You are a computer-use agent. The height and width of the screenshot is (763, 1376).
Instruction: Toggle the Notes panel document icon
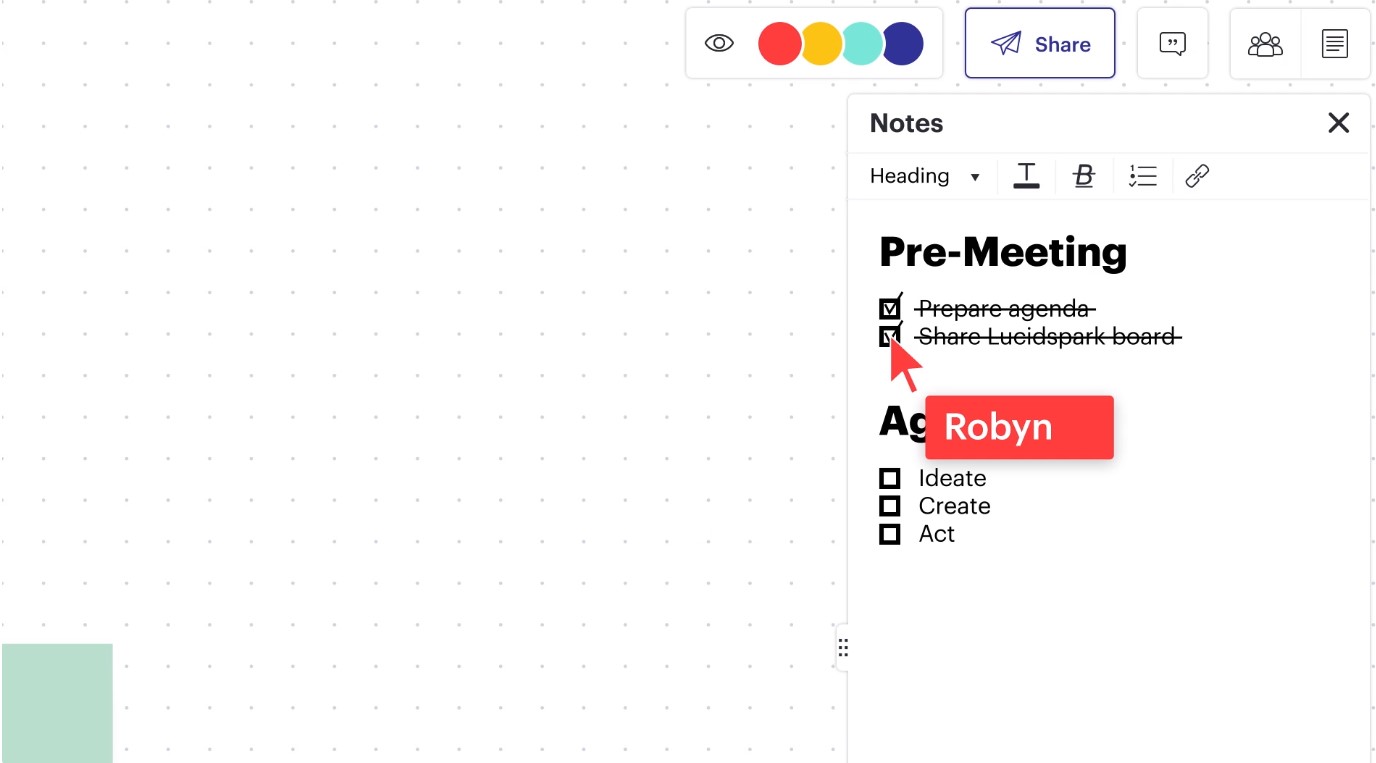[1334, 44]
